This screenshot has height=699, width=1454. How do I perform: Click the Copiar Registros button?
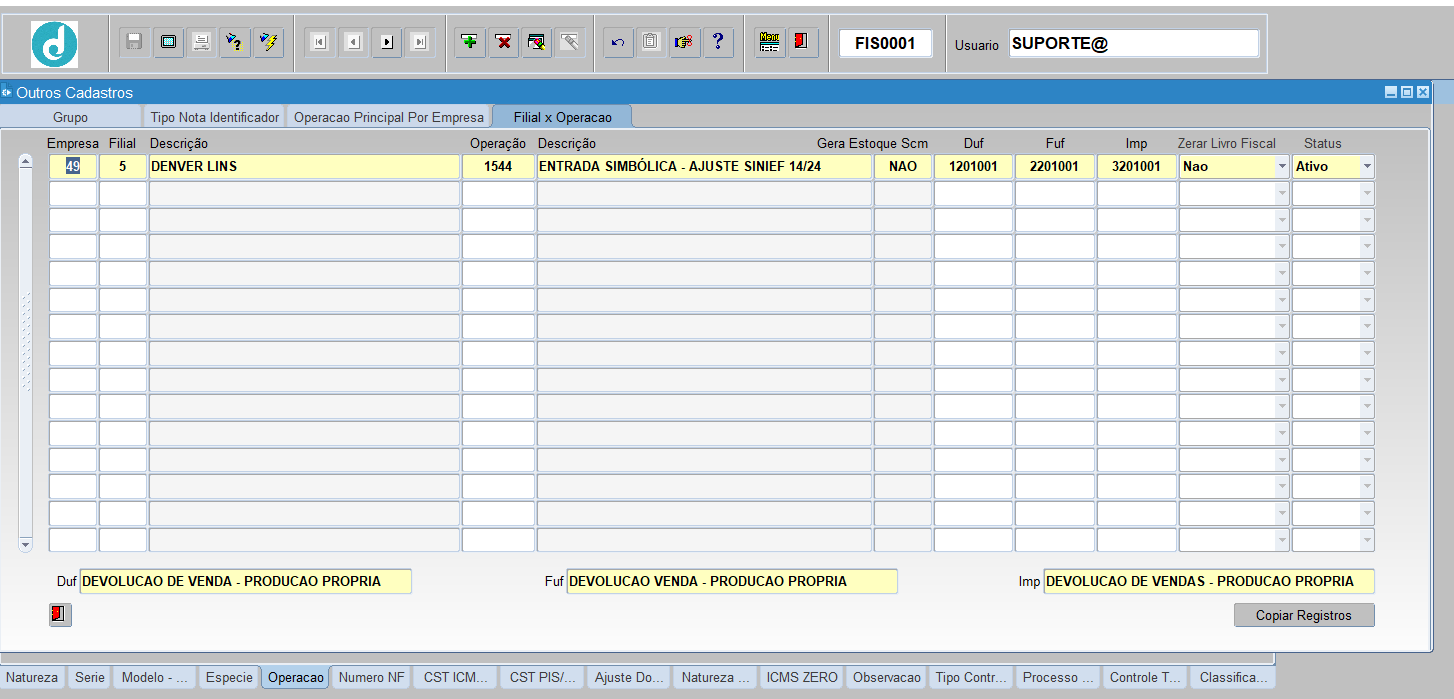[1304, 615]
